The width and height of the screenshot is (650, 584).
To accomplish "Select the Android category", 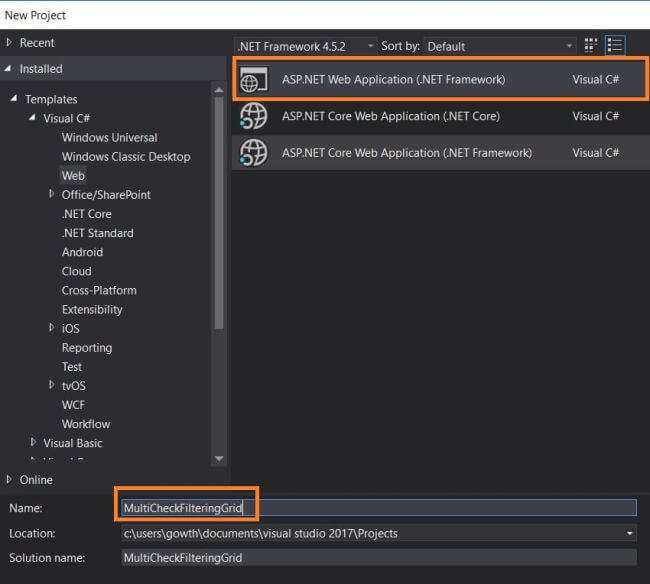I will click(82, 252).
